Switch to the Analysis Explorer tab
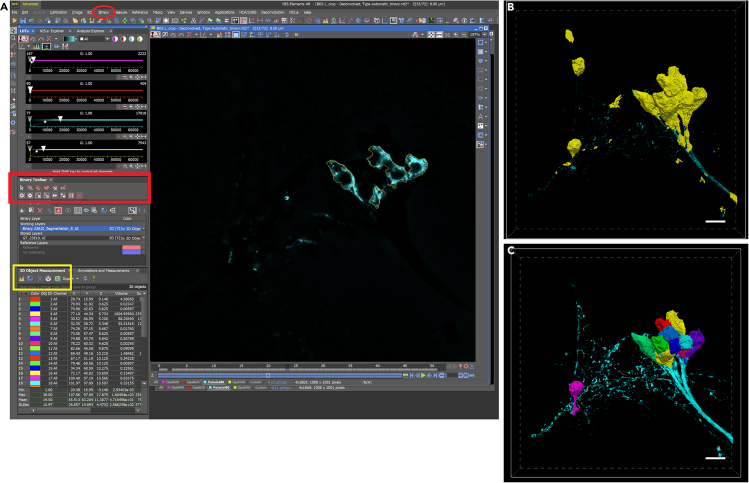The image size is (749, 483). (x=91, y=31)
